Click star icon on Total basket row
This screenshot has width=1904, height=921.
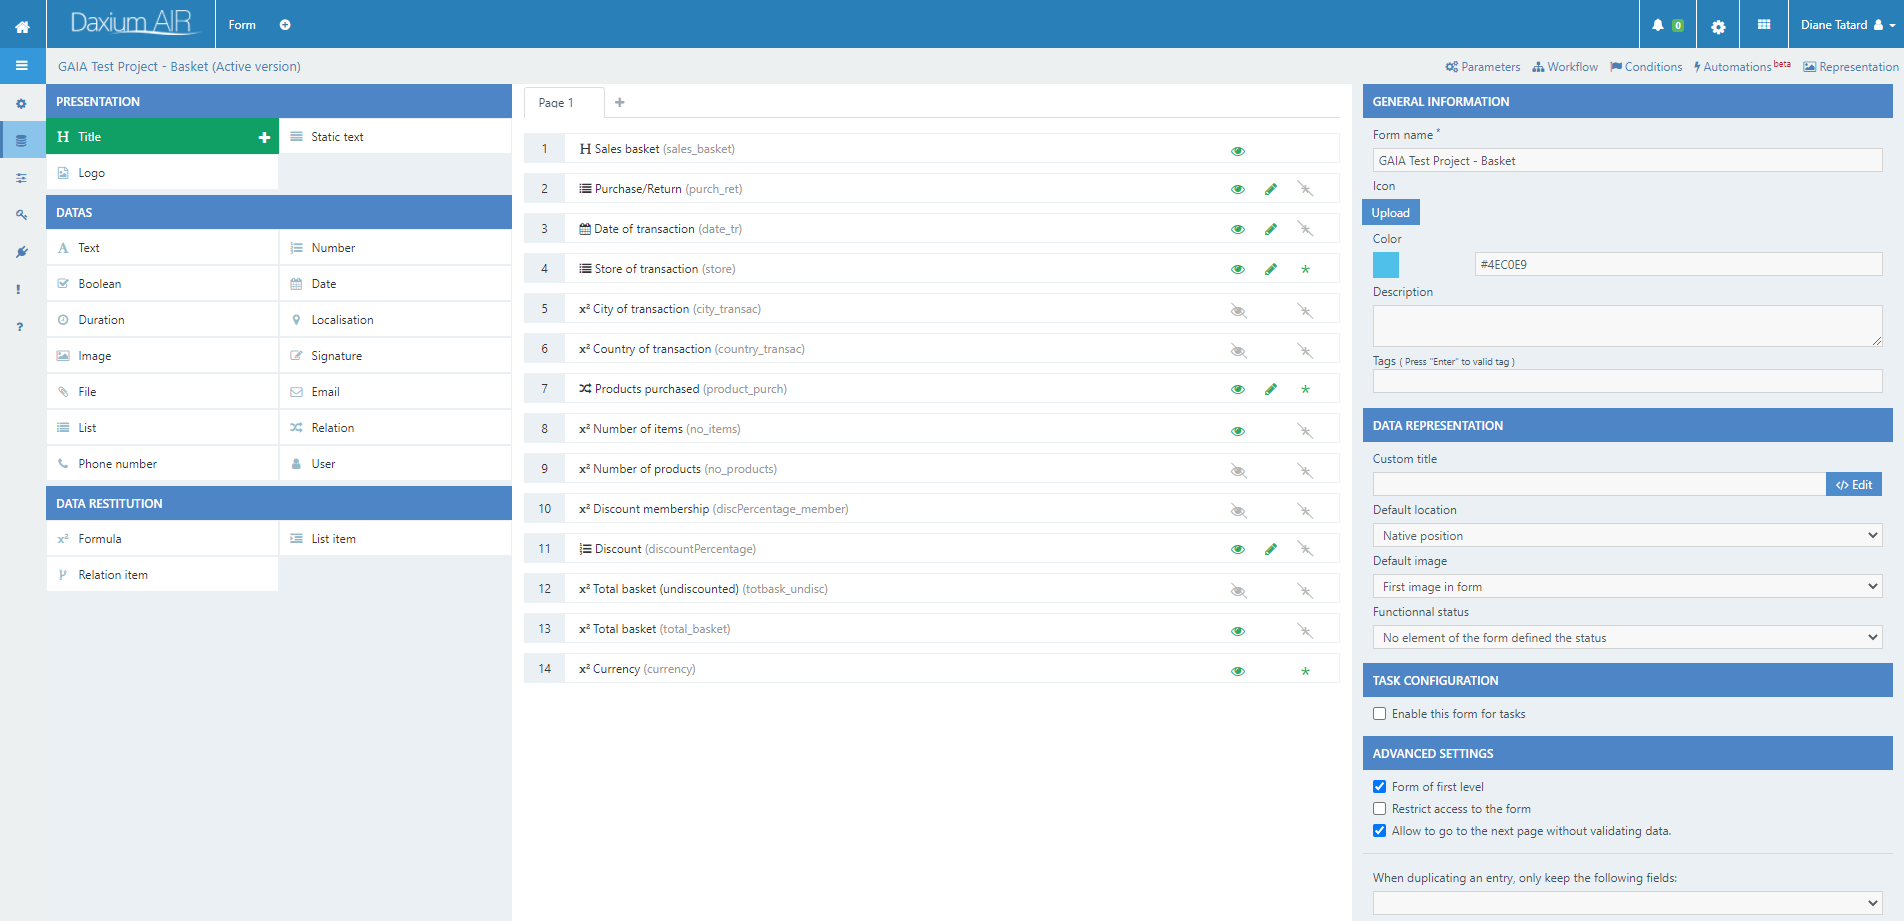tap(1305, 631)
